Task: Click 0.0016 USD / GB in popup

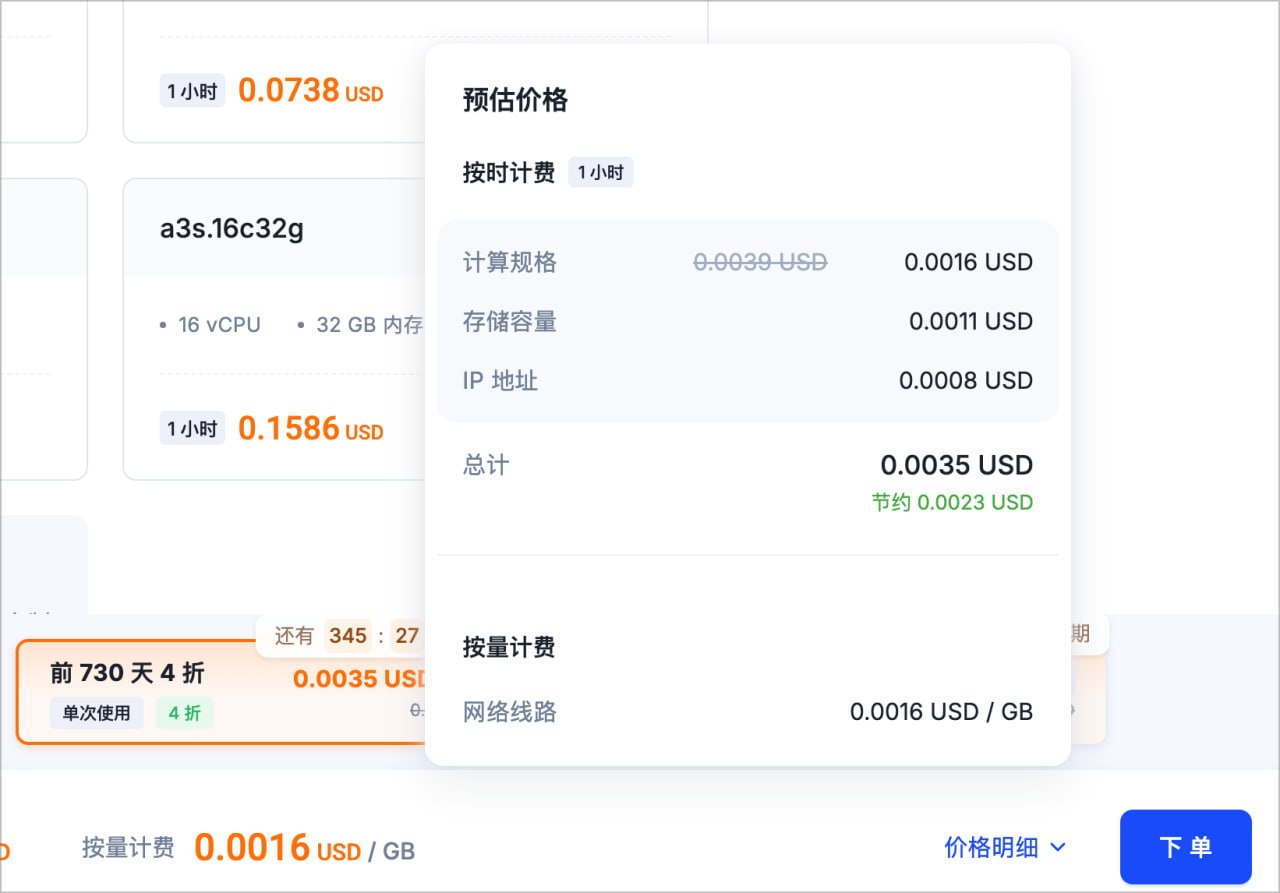Action: [x=941, y=712]
